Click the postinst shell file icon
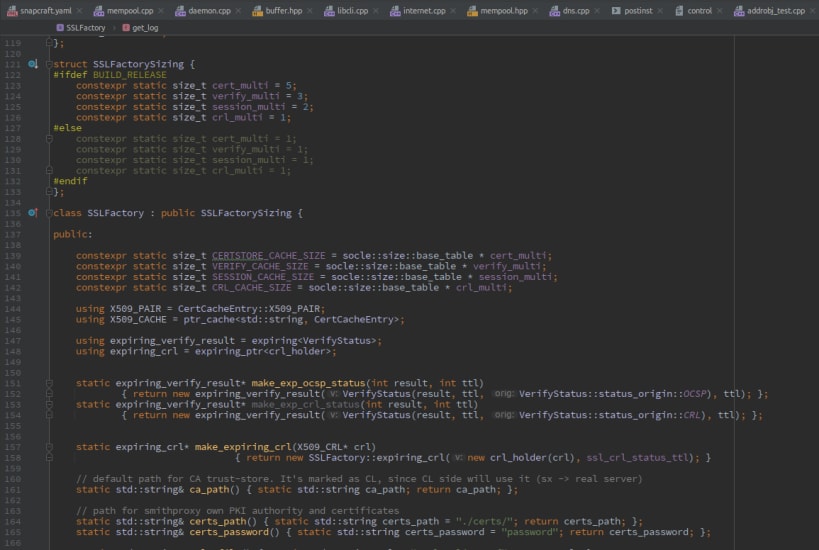 click(x=616, y=10)
